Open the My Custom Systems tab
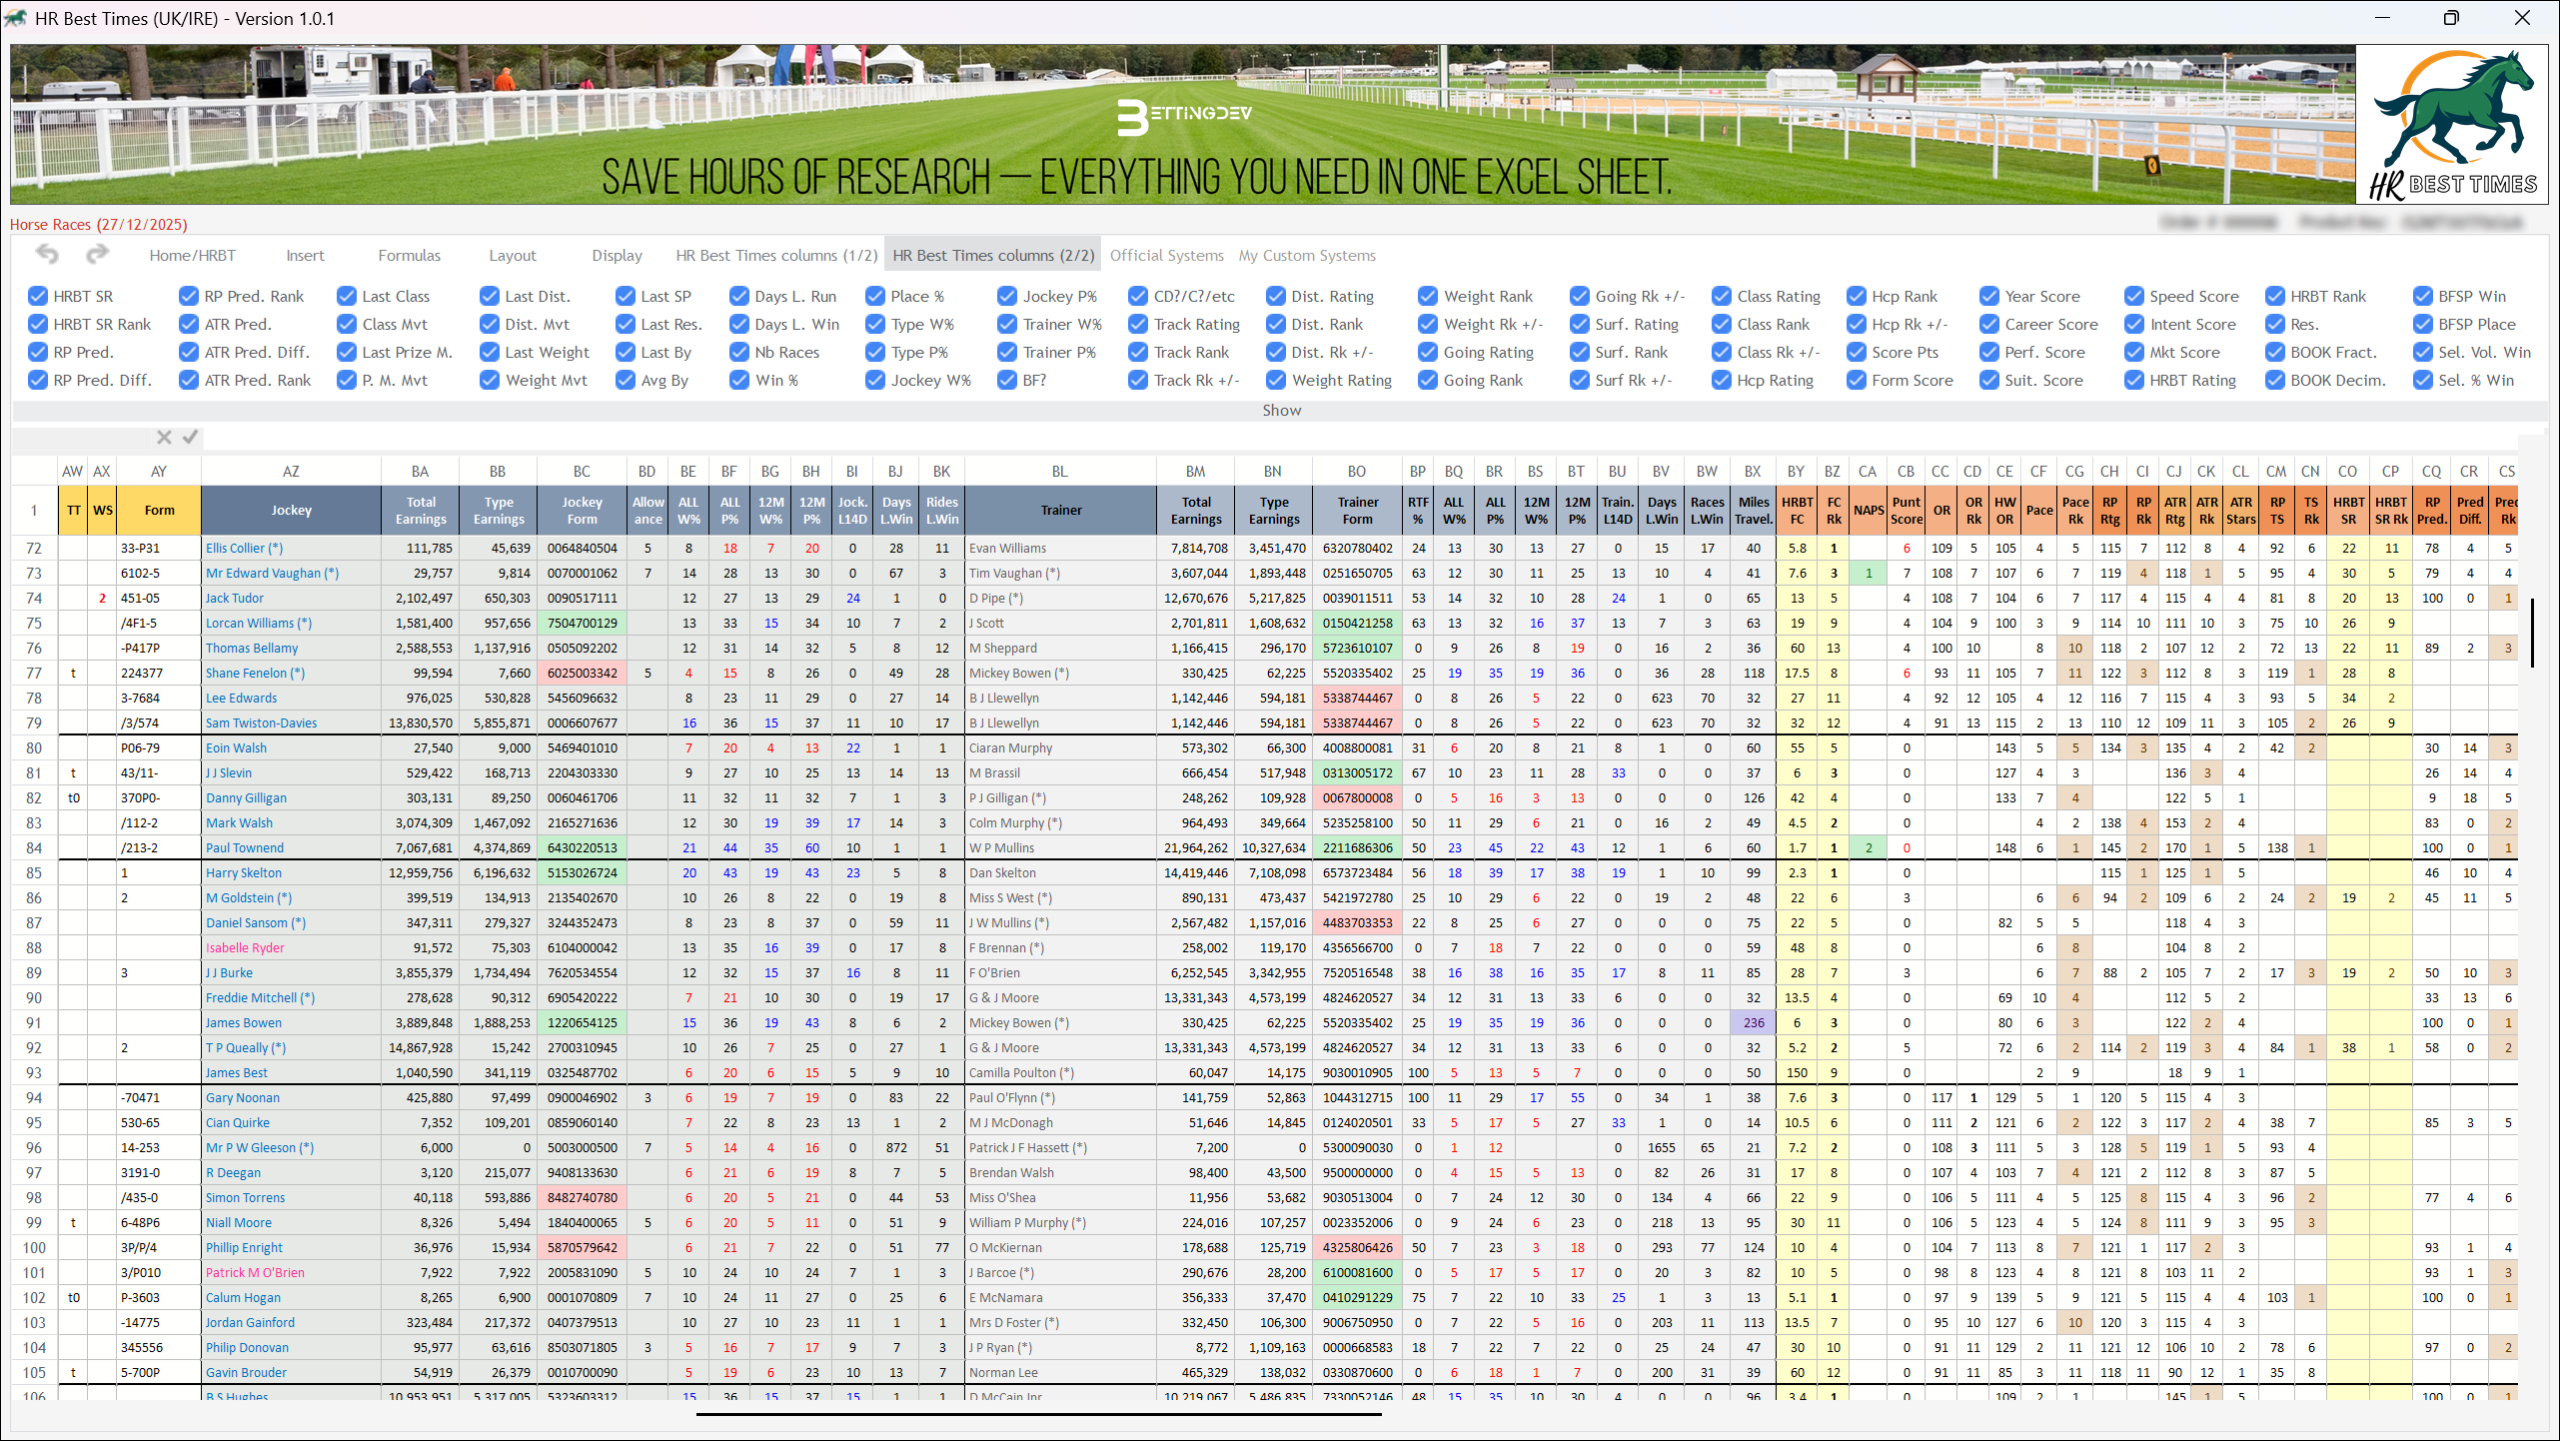Viewport: 2560px width, 1441px height. [1307, 255]
